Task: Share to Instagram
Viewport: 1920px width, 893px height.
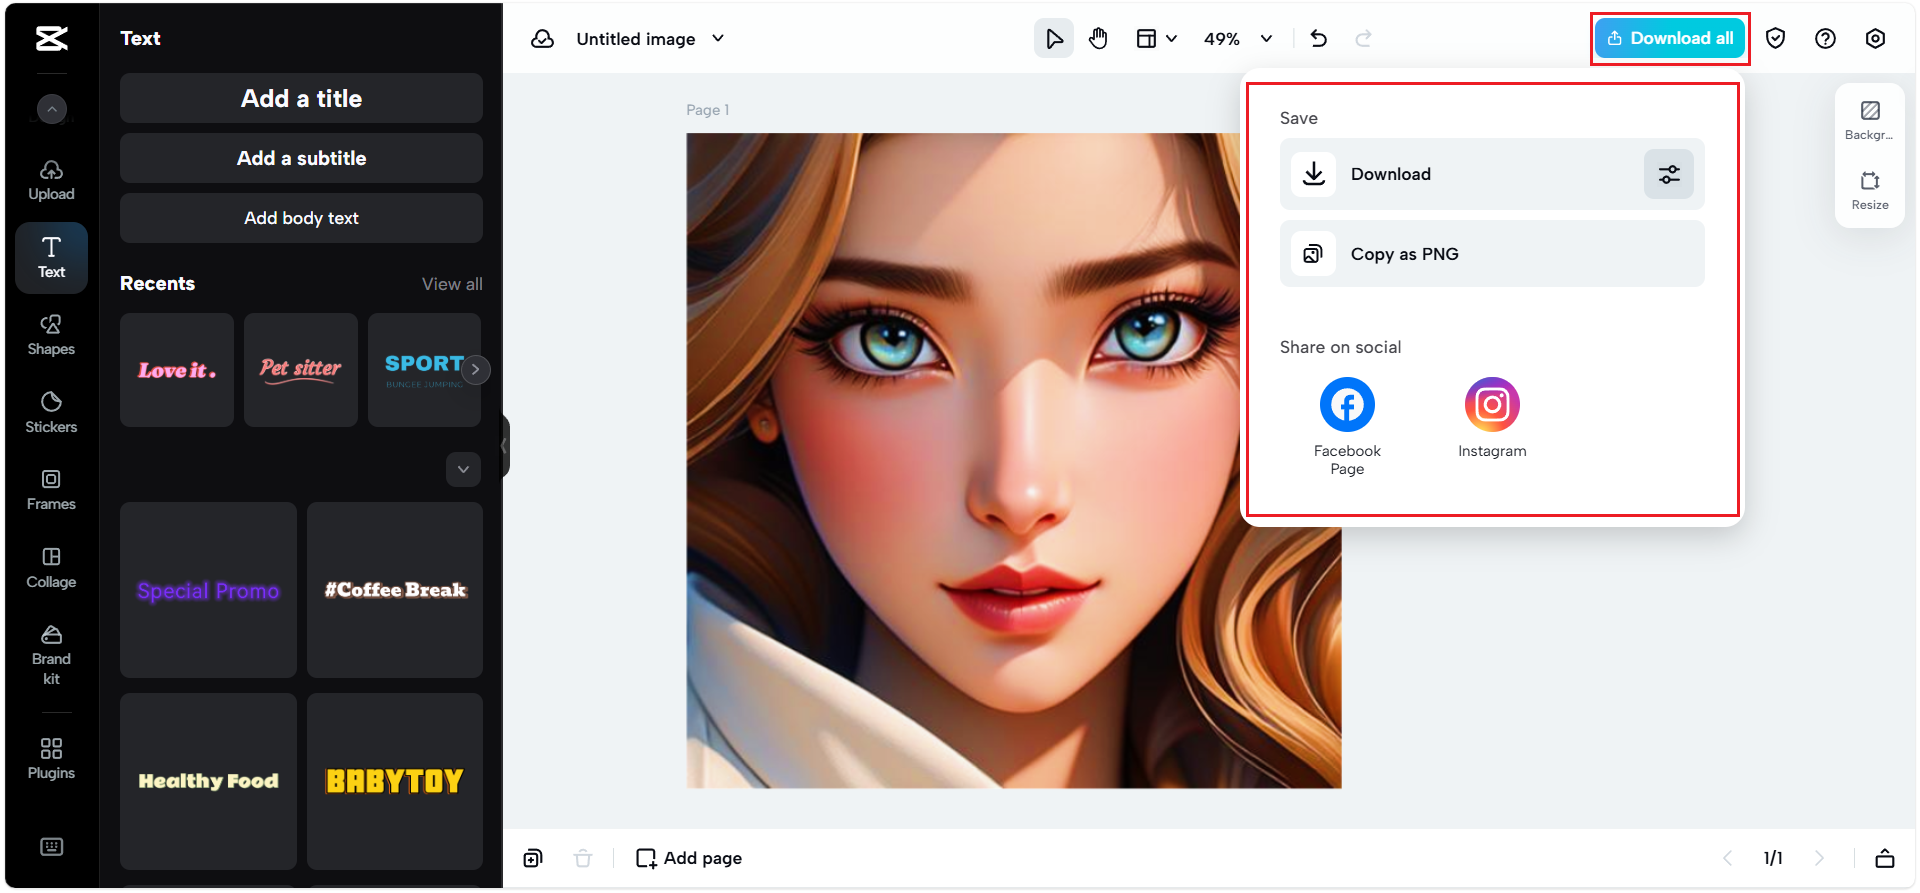Action: 1492,418
